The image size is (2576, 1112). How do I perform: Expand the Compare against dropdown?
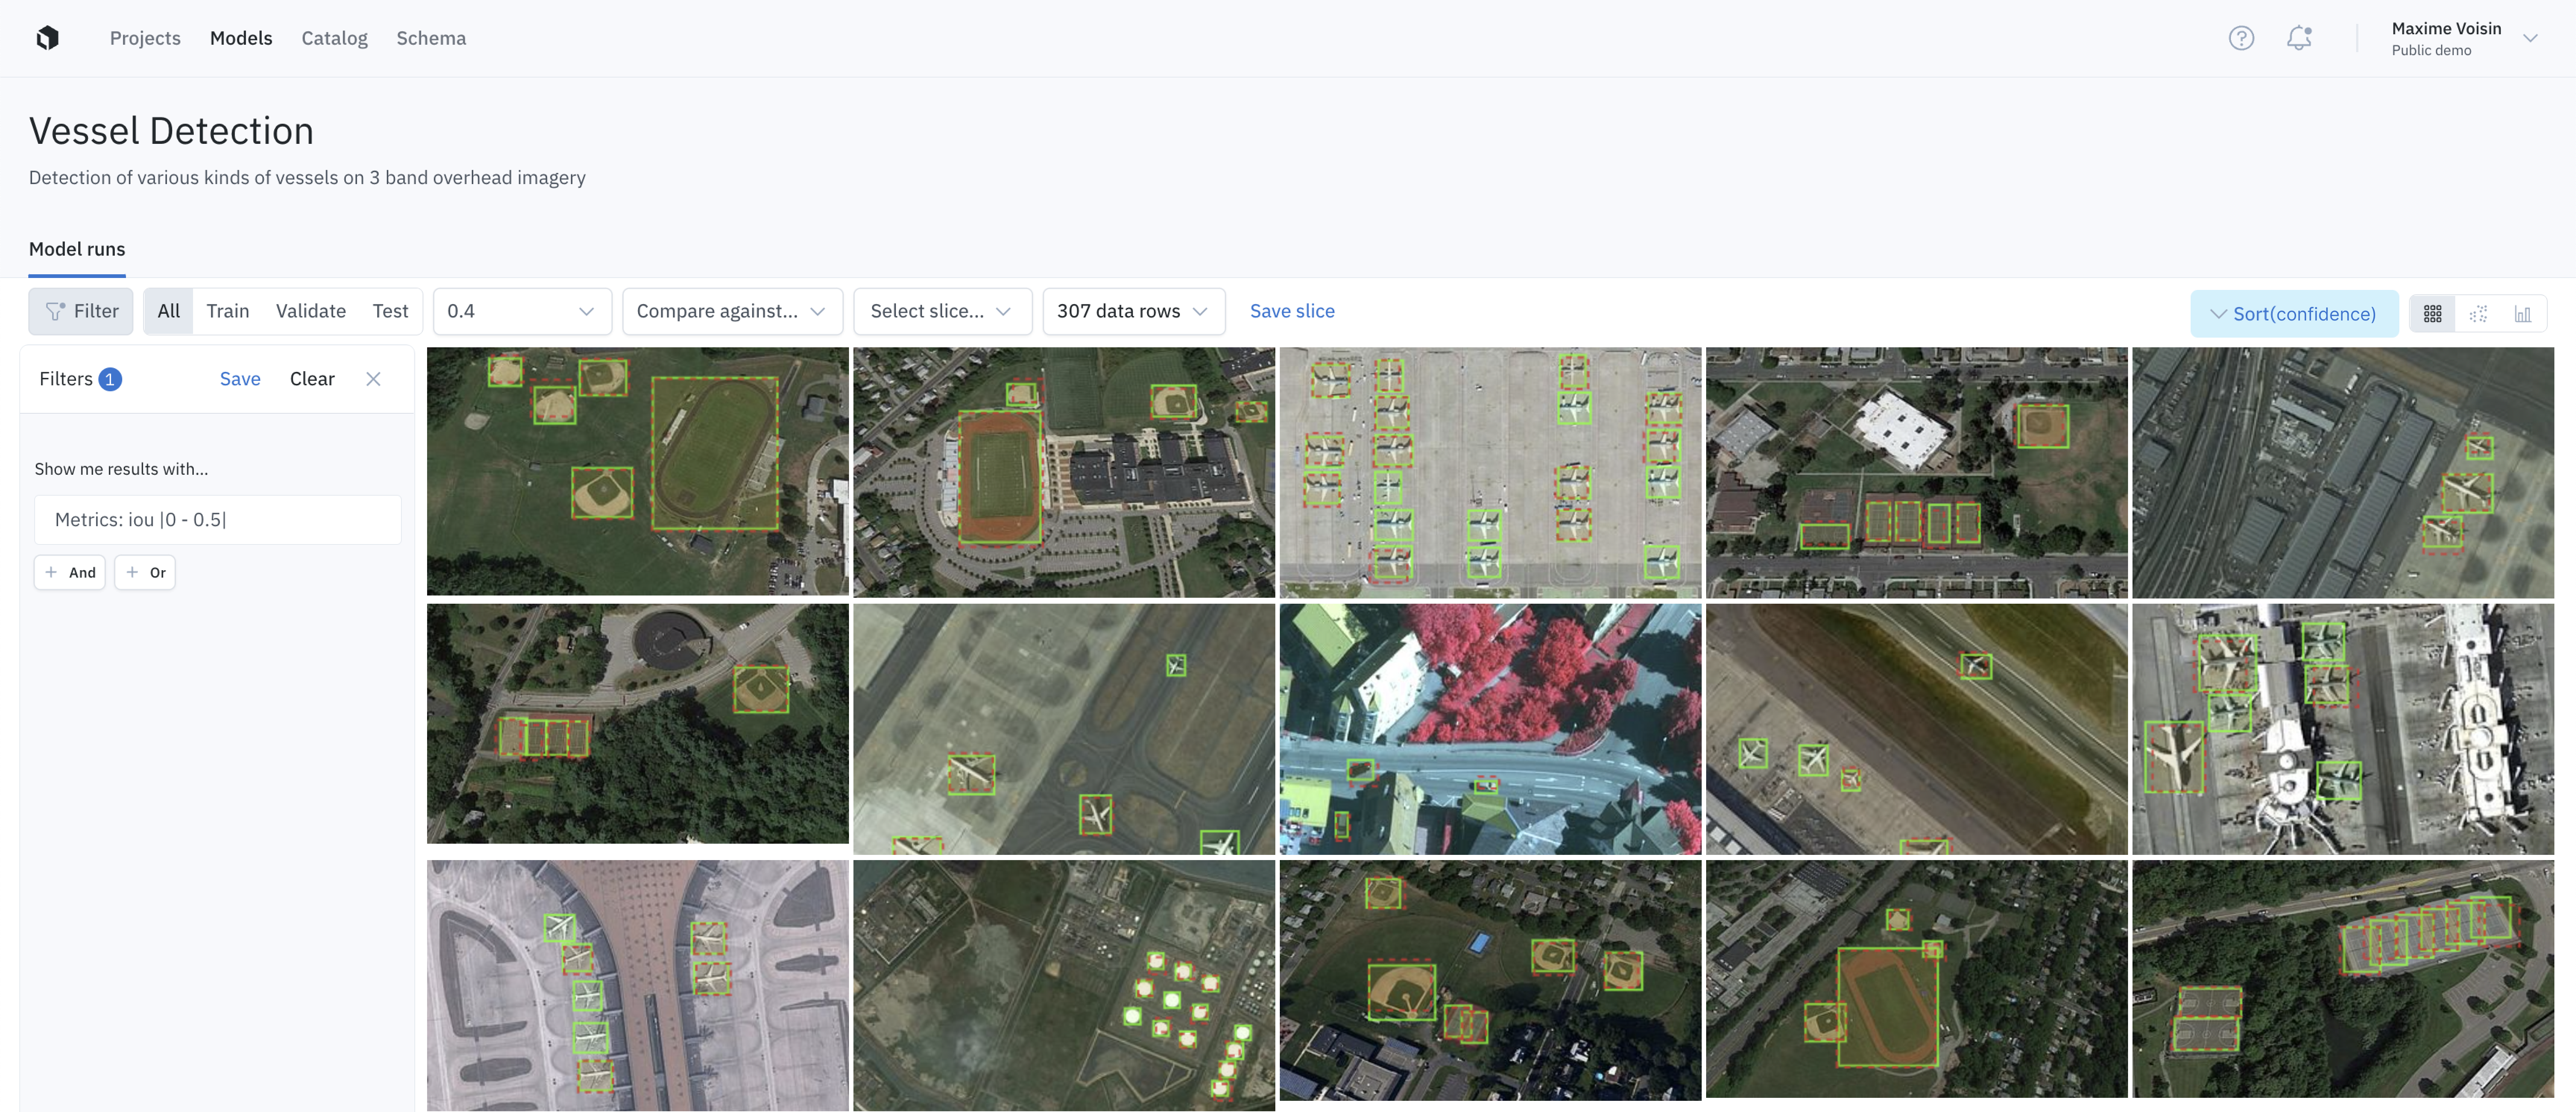(731, 311)
